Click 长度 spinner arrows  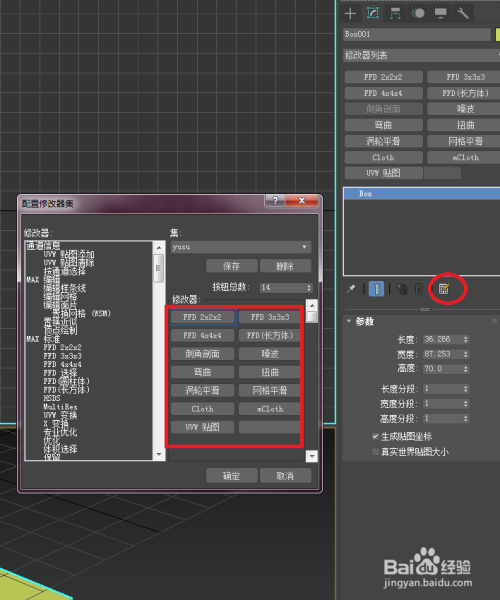click(x=466, y=339)
